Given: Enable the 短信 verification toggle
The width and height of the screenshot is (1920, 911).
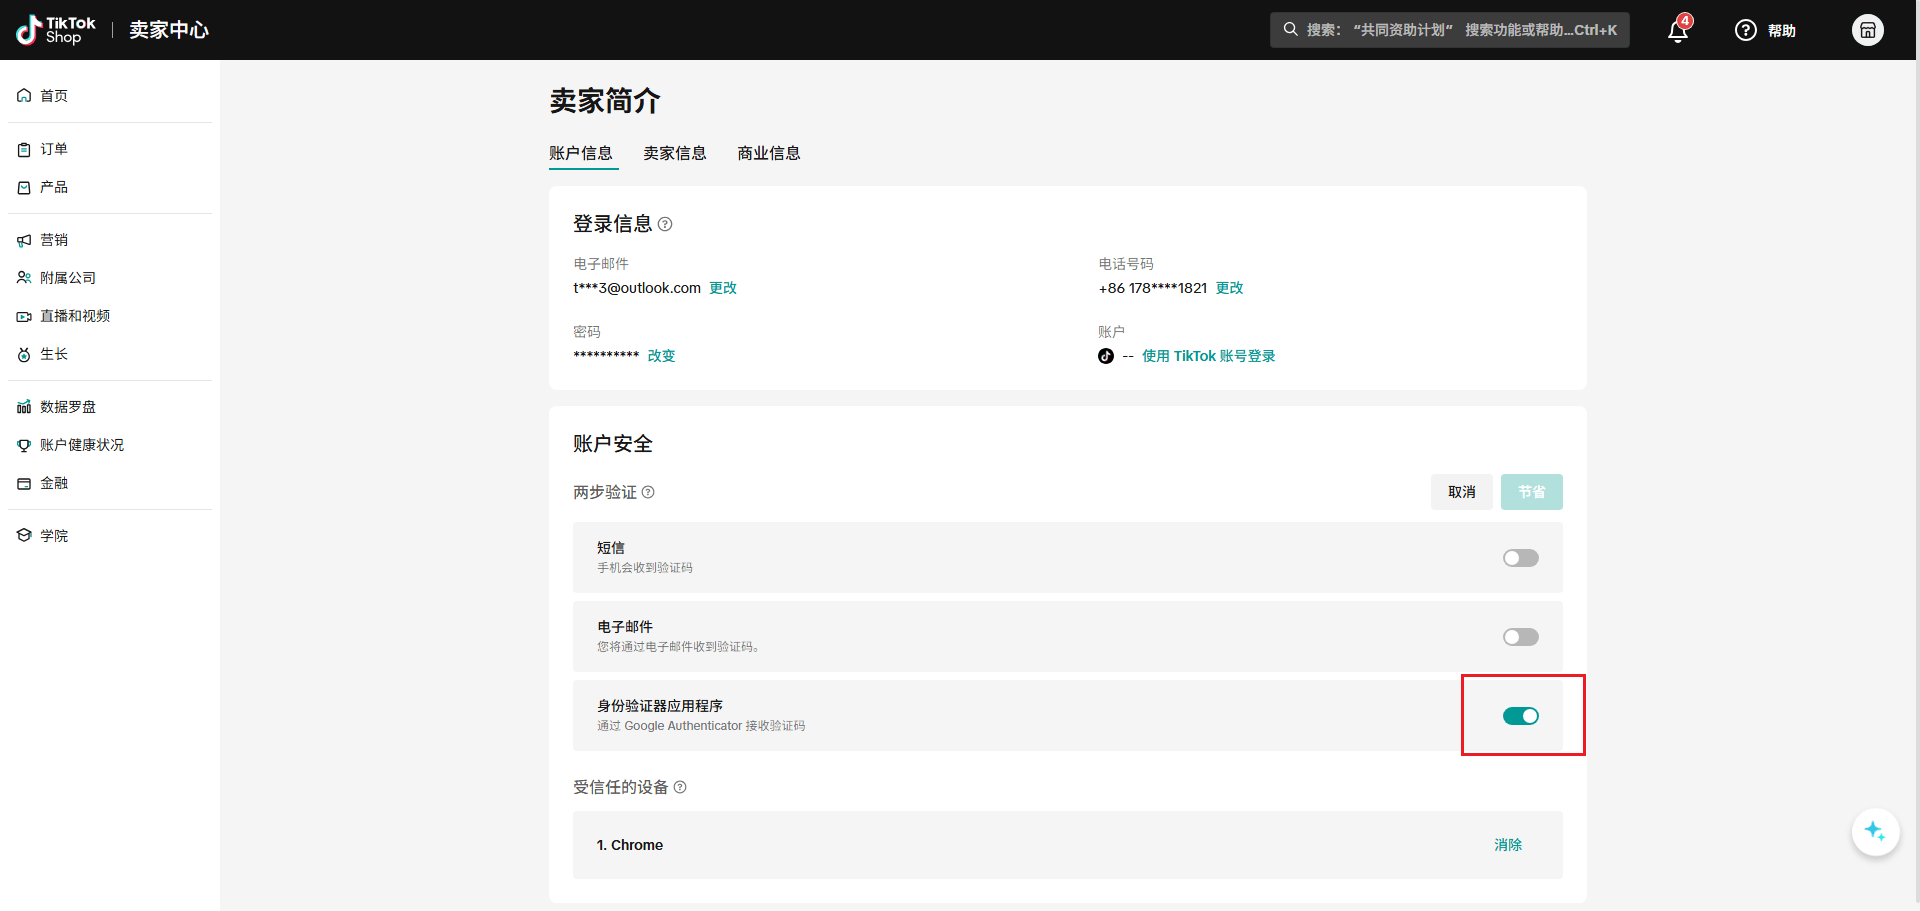Looking at the screenshot, I should coord(1520,558).
